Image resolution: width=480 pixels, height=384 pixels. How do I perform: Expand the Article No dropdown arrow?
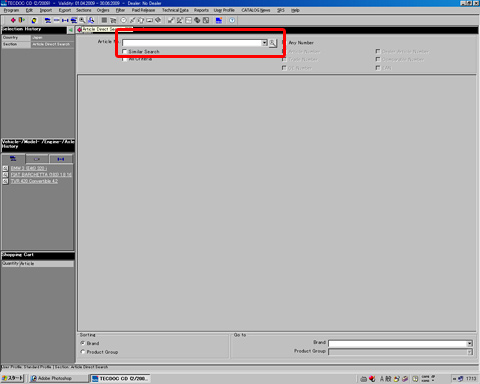tap(264, 43)
